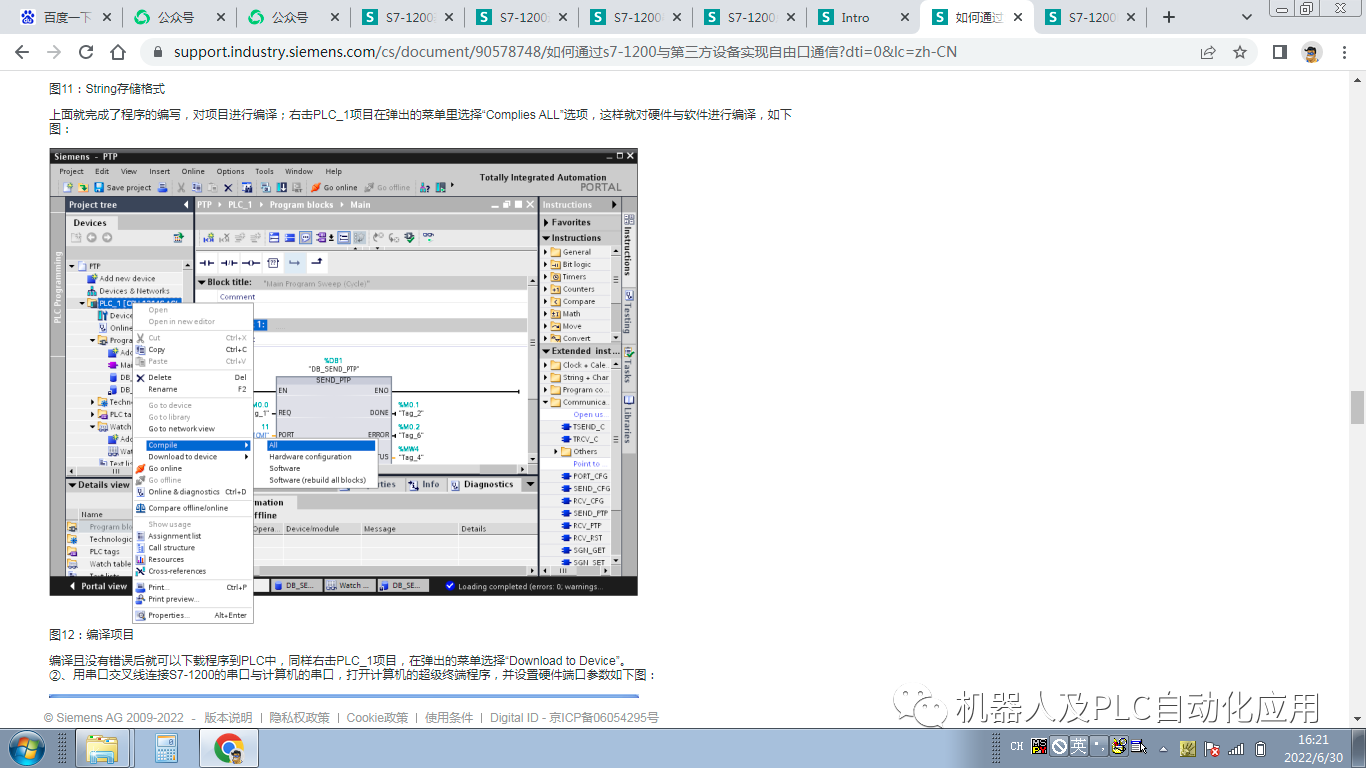This screenshot has width=1366, height=768.
Task: Open Windows Explorer from the taskbar
Action: (102, 748)
